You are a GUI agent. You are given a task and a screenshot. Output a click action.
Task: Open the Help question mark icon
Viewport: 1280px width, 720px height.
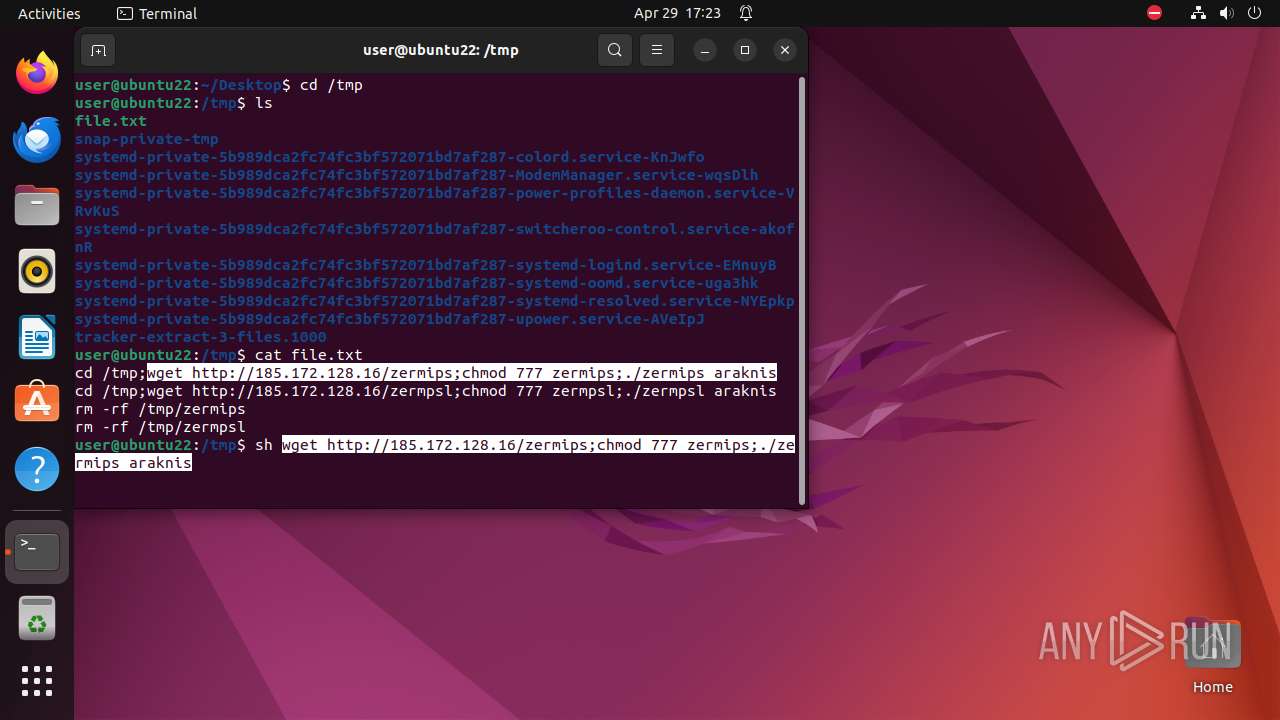[37, 468]
